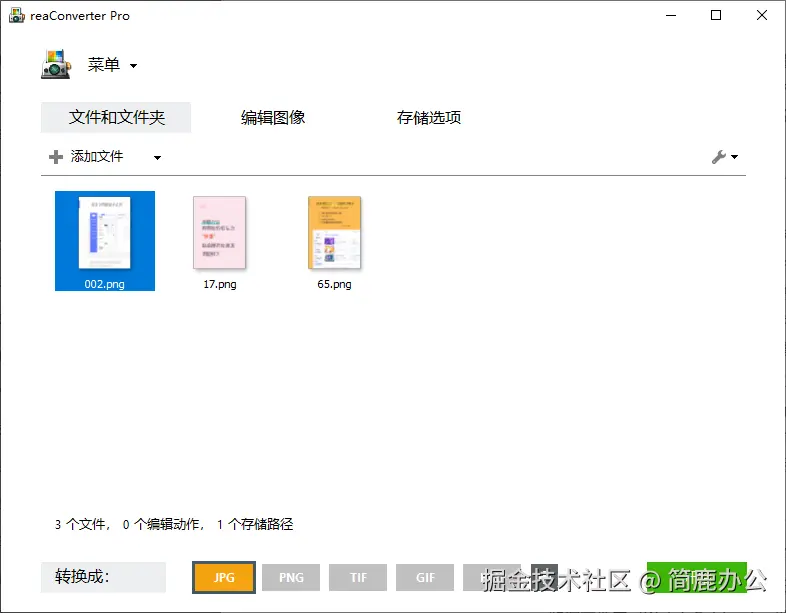The height and width of the screenshot is (613, 786).
Task: Maximize the reaConverter Pro window
Action: tap(716, 16)
